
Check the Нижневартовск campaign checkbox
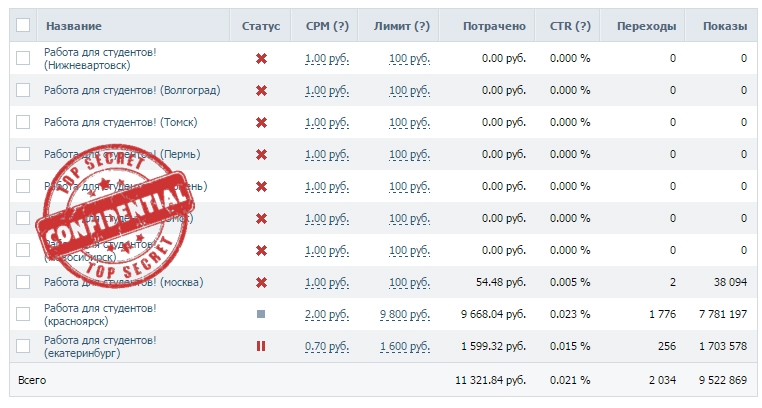23,59
